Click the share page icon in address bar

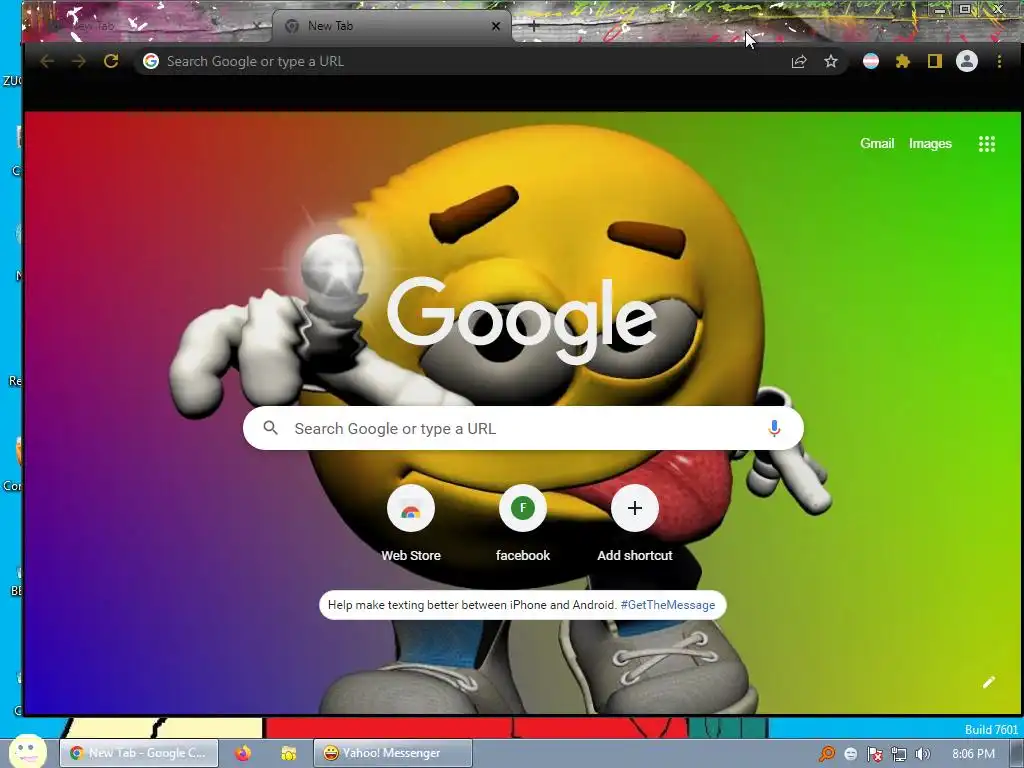pyautogui.click(x=799, y=61)
